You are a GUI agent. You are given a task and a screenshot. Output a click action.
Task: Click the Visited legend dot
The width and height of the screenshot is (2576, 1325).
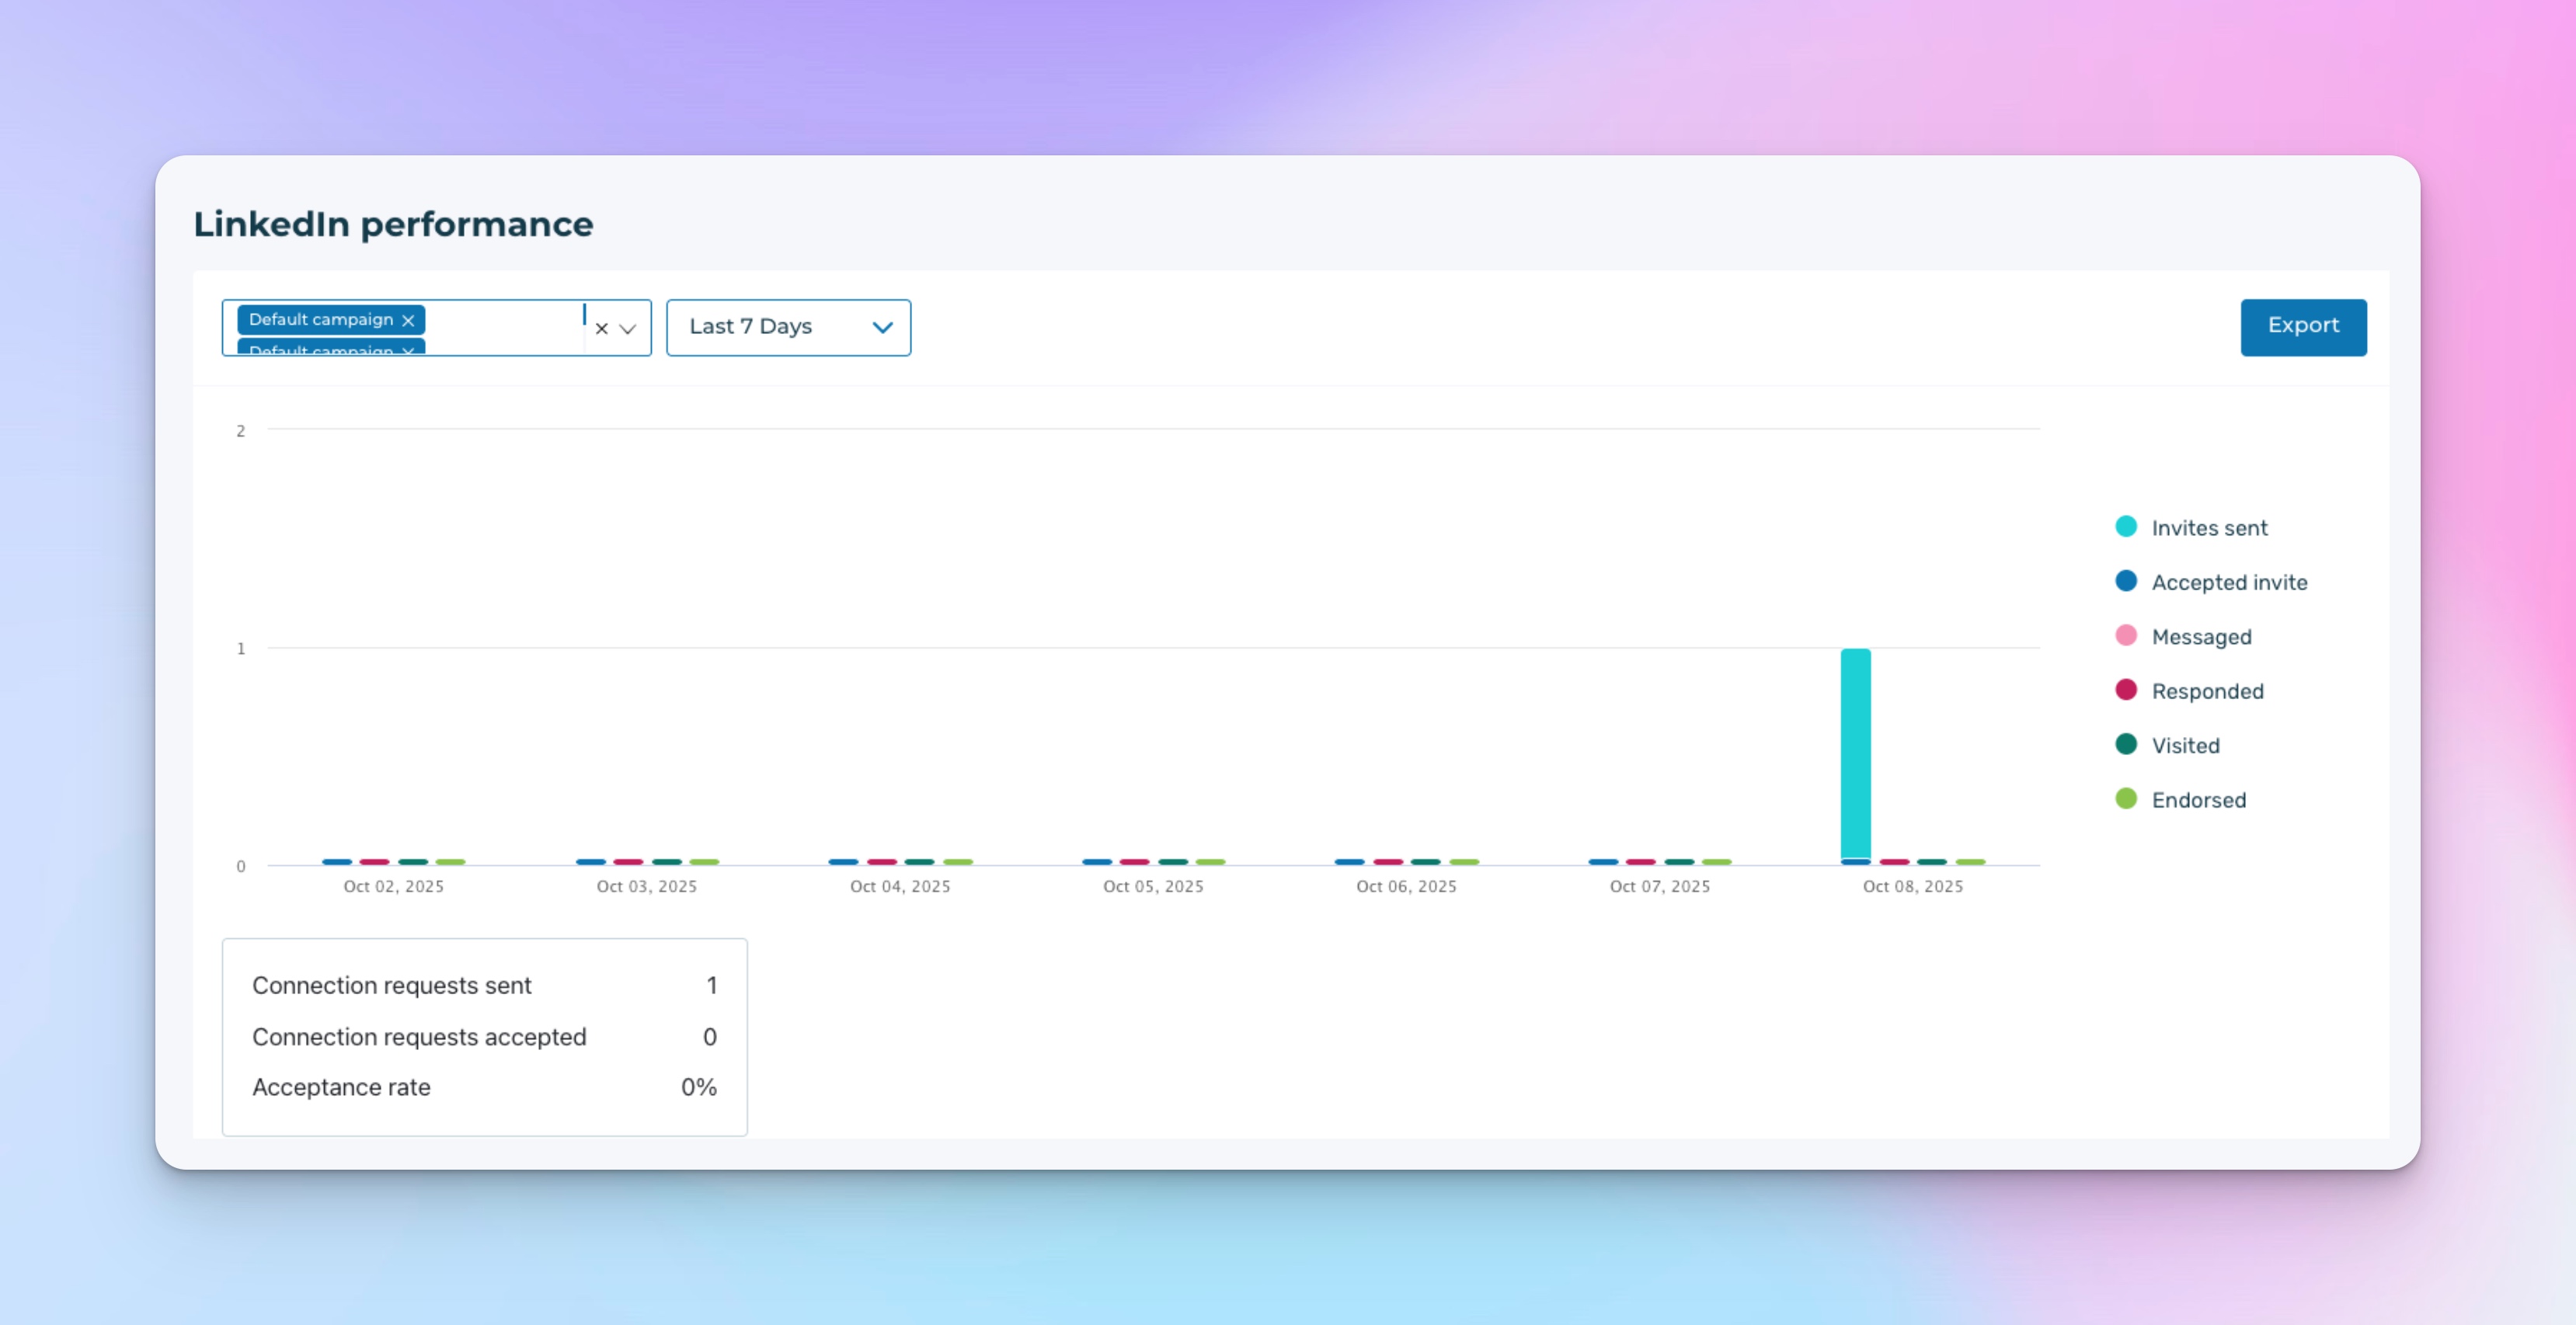click(x=2126, y=744)
